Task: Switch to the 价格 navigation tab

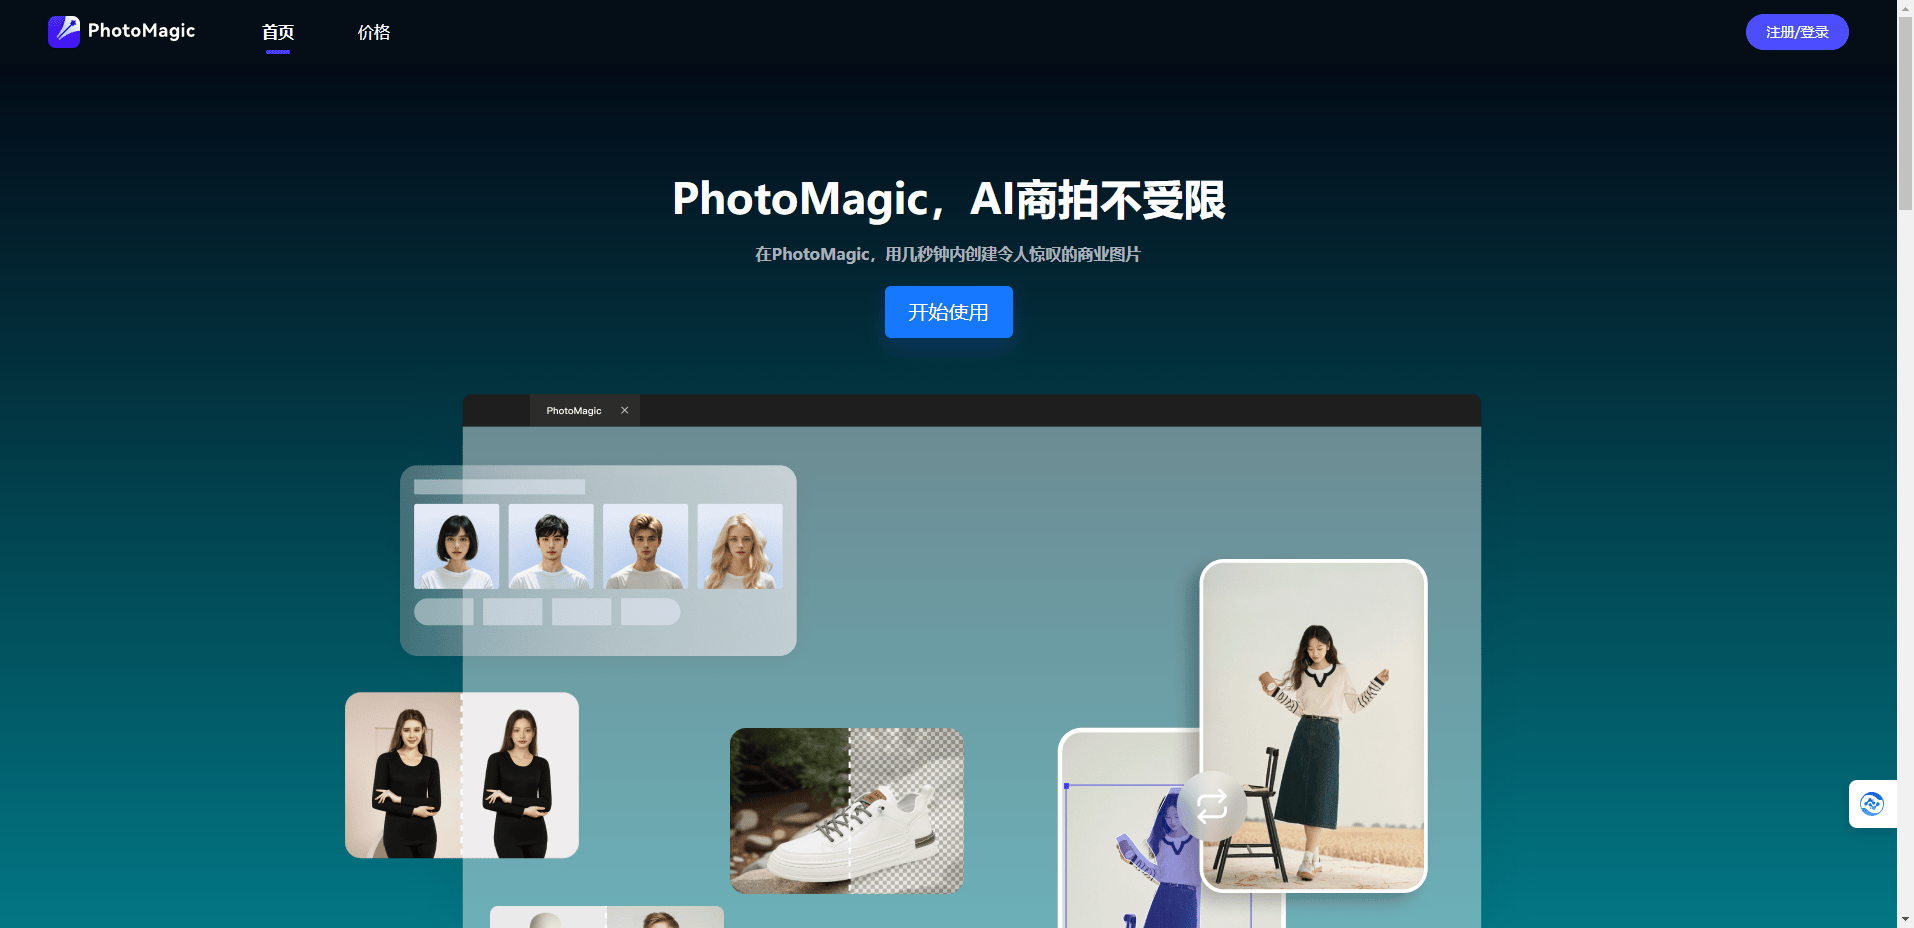Action: [x=373, y=32]
